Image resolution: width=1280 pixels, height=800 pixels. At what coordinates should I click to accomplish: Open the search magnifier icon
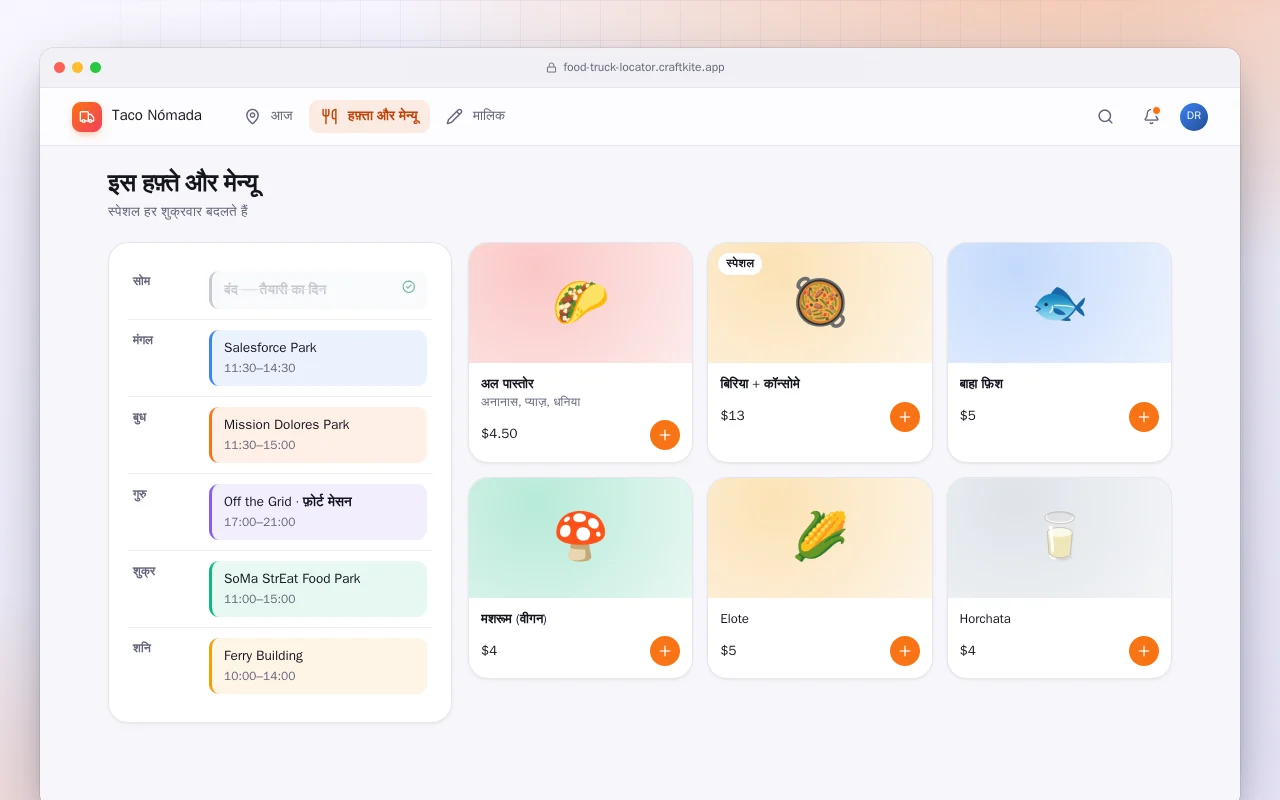[1105, 117]
